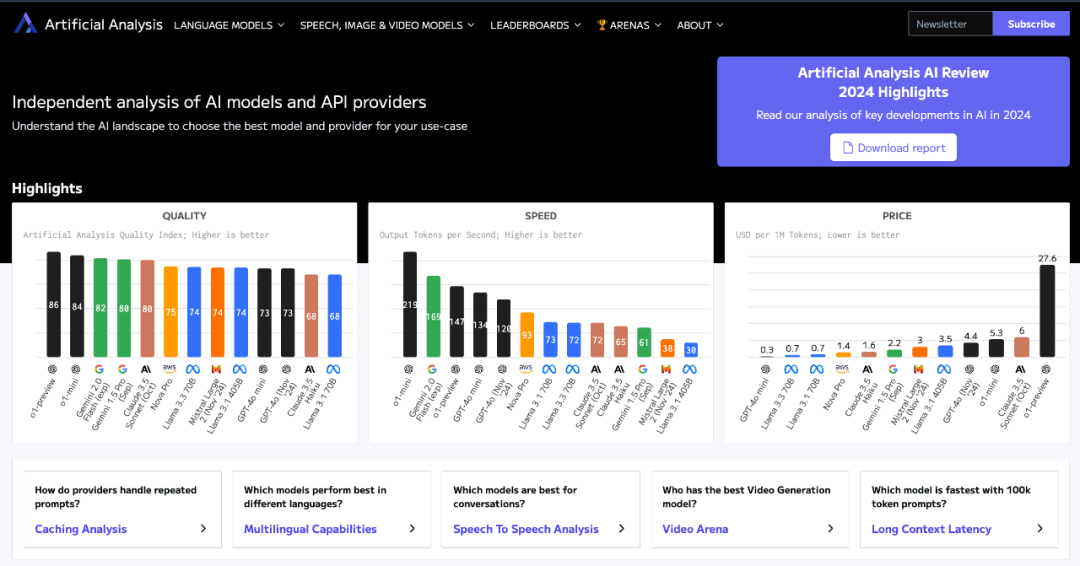This screenshot has height=566, width=1080.
Task: Click Anthropic icon under Claude 3.5 Sonnet in Quality chart
Action: (146, 370)
